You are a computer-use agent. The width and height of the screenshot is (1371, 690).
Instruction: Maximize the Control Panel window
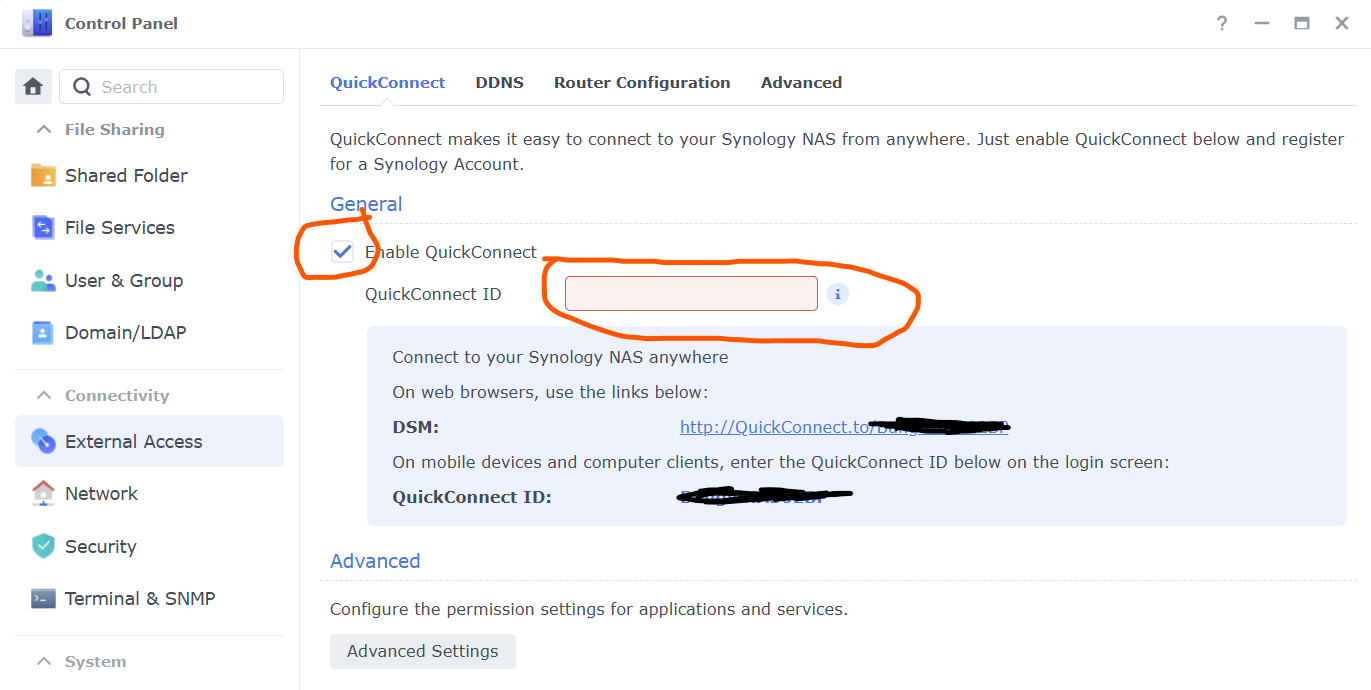click(x=1302, y=23)
